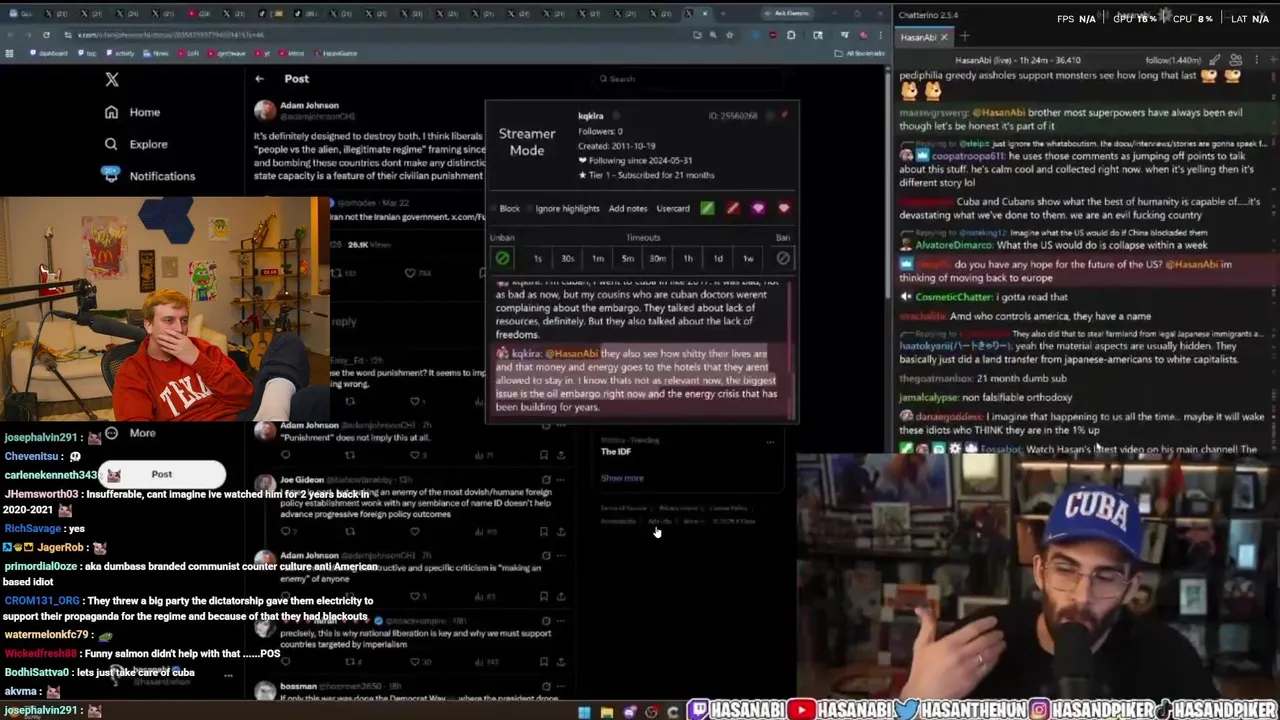
Task: Ban user with the Ban icon
Action: pyautogui.click(x=783, y=258)
